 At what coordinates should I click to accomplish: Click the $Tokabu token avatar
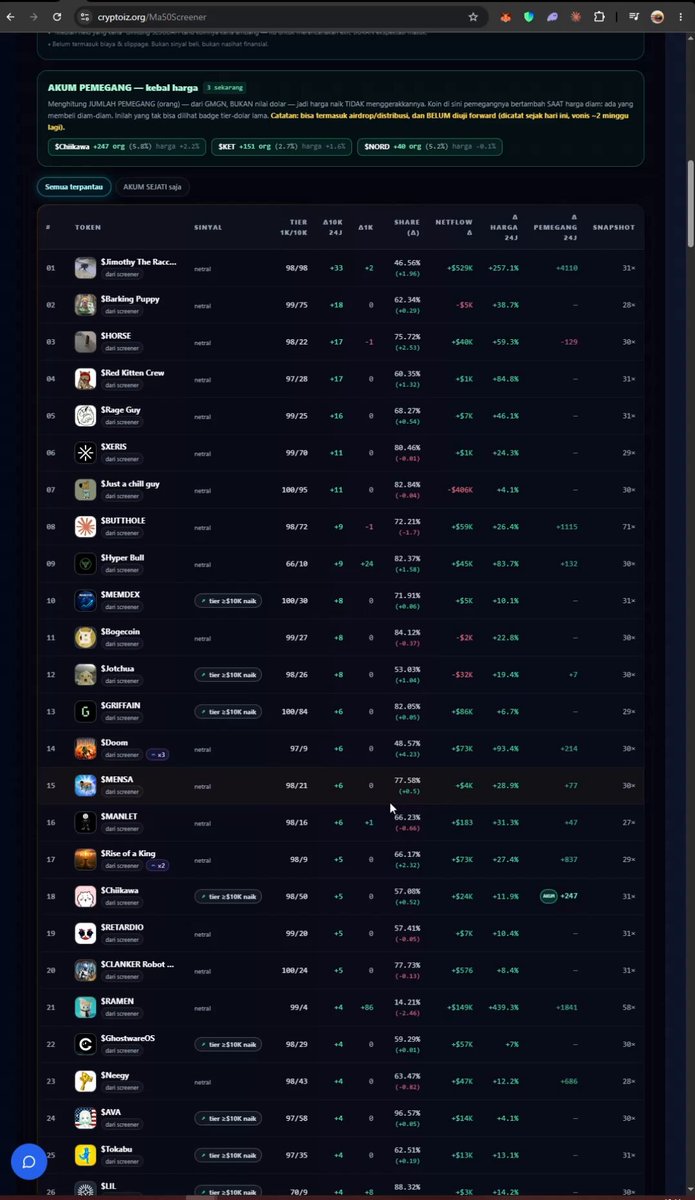point(85,1156)
